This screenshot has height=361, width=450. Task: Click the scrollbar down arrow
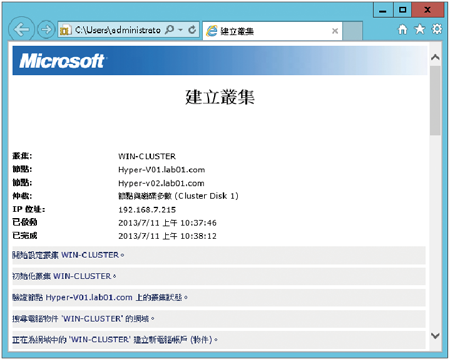tap(435, 336)
